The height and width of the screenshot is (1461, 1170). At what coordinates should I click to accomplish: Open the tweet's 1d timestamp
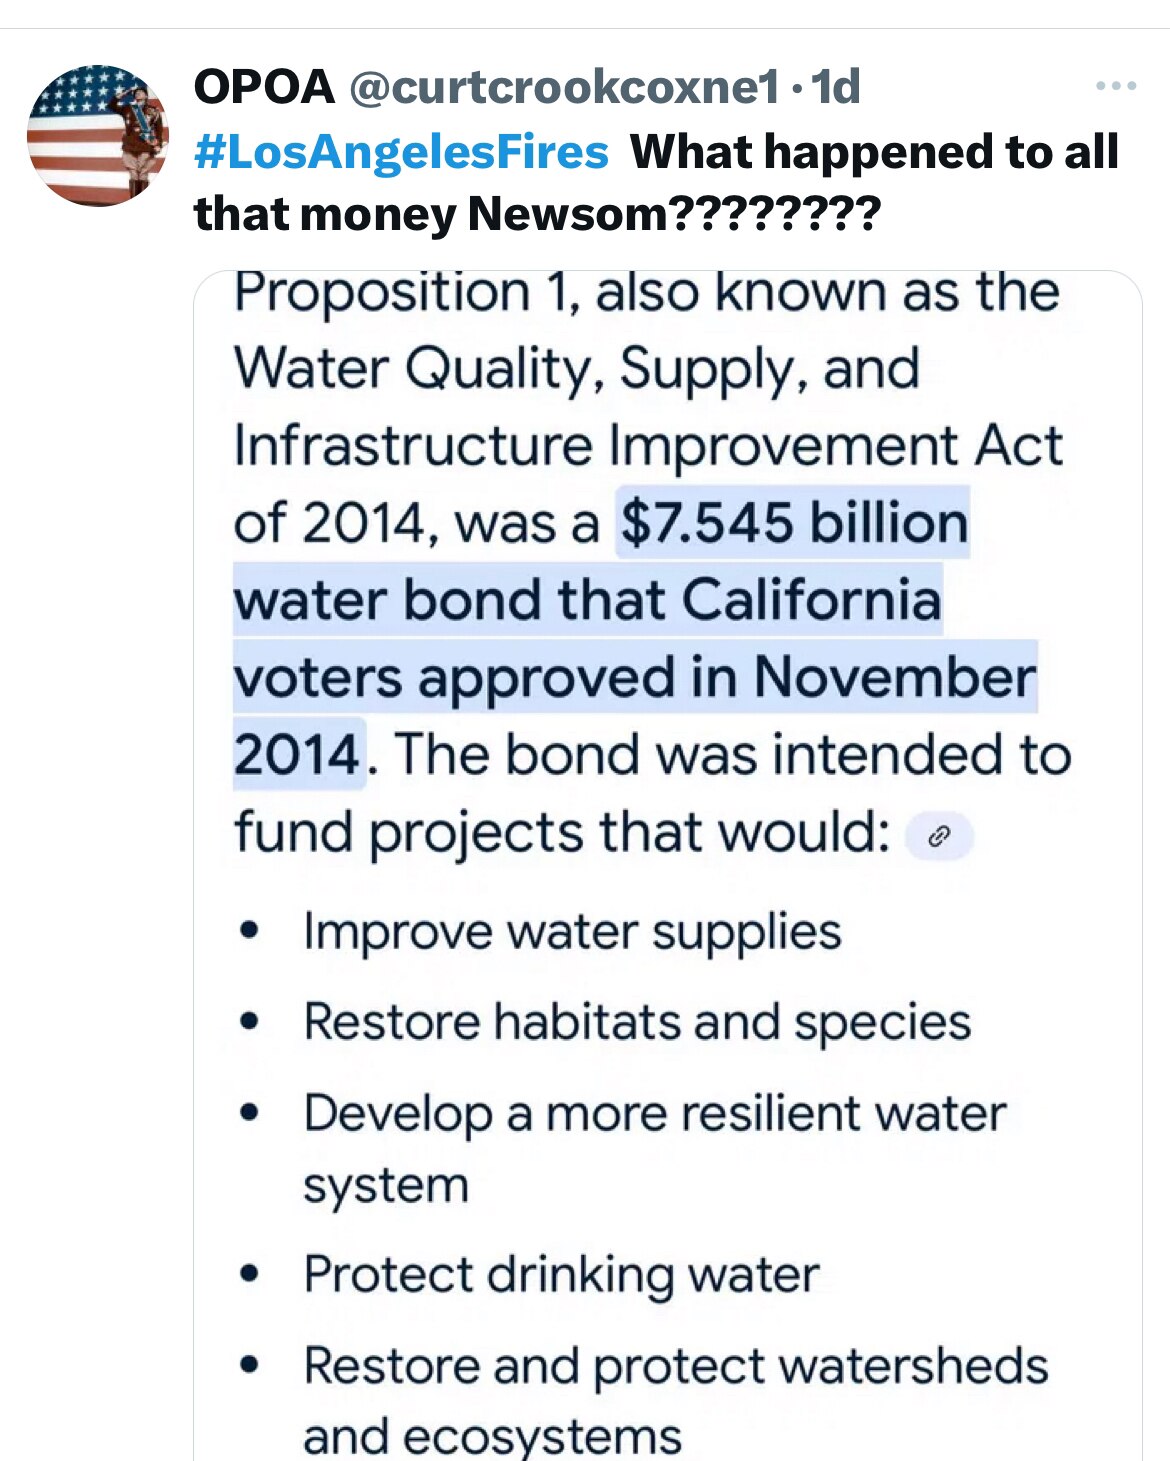[x=836, y=87]
